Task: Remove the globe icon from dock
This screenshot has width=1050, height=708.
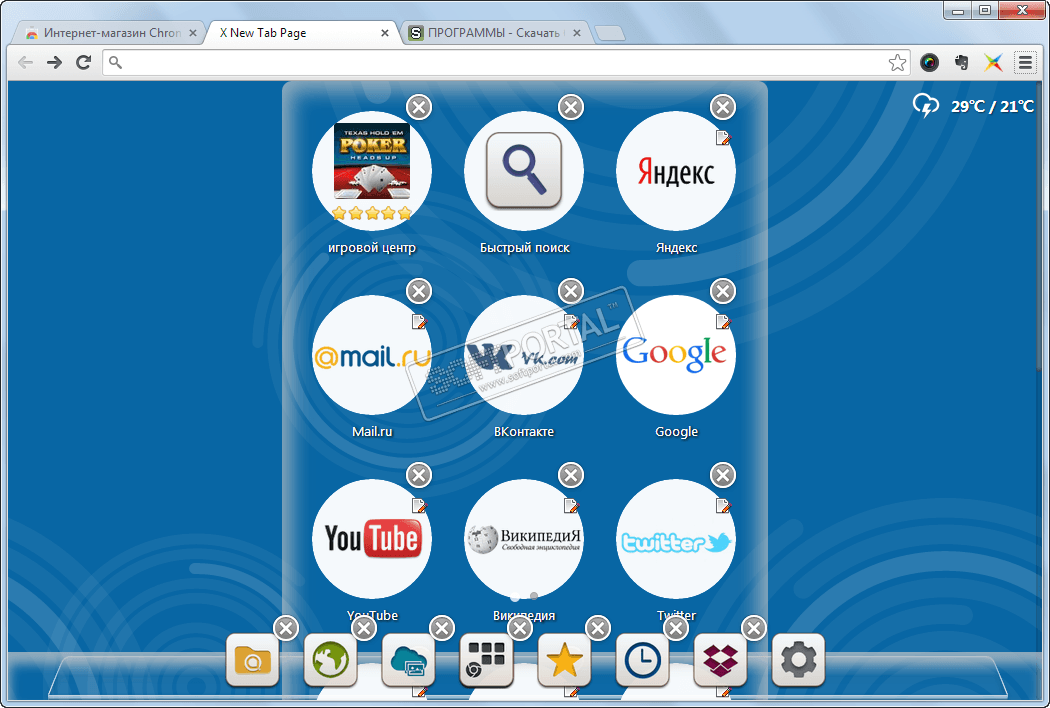Action: [364, 628]
